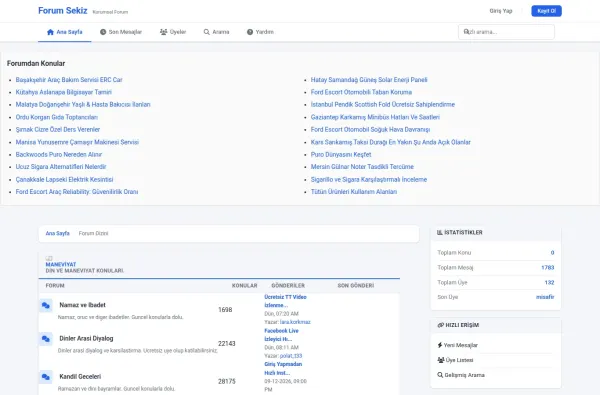The width and height of the screenshot is (600, 395).
Task: Click the Giriş Yap link
Action: tap(501, 11)
